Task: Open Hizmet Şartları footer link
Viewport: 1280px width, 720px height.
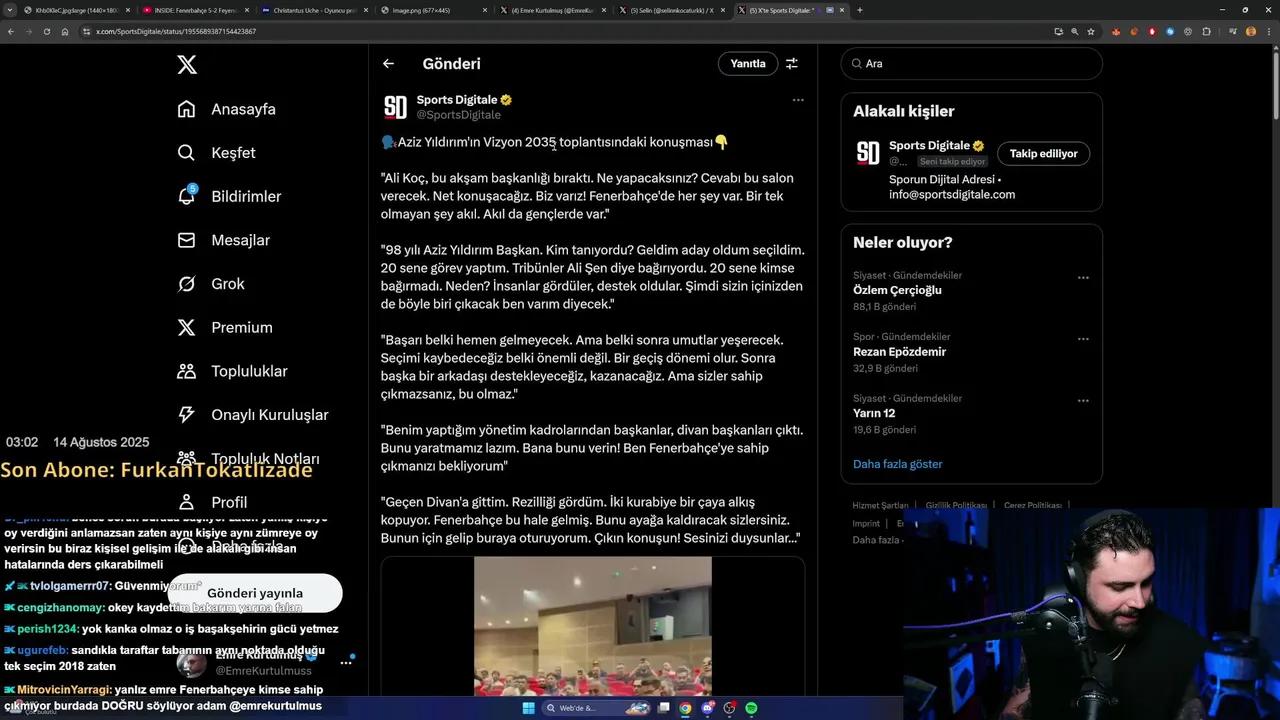Action: [x=881, y=506]
